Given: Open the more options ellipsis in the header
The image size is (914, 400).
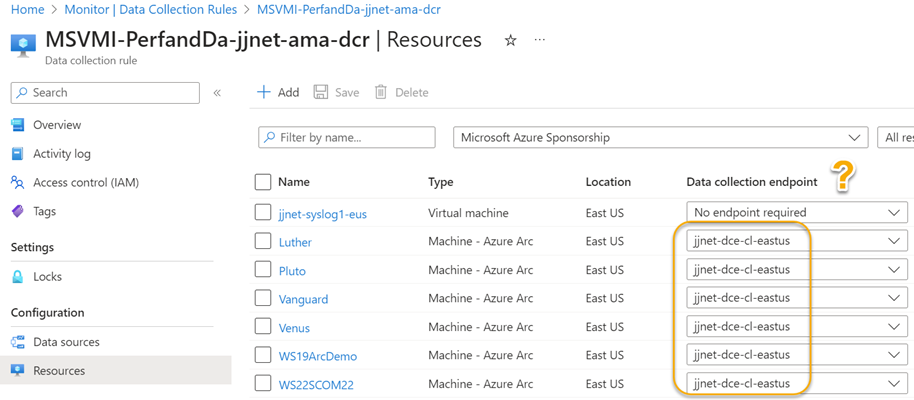Looking at the screenshot, I should pyautogui.click(x=540, y=41).
